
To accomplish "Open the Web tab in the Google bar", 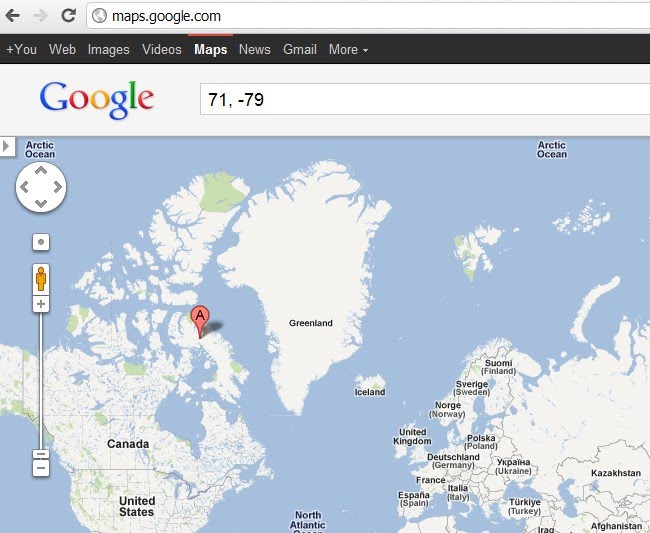I will coord(62,49).
